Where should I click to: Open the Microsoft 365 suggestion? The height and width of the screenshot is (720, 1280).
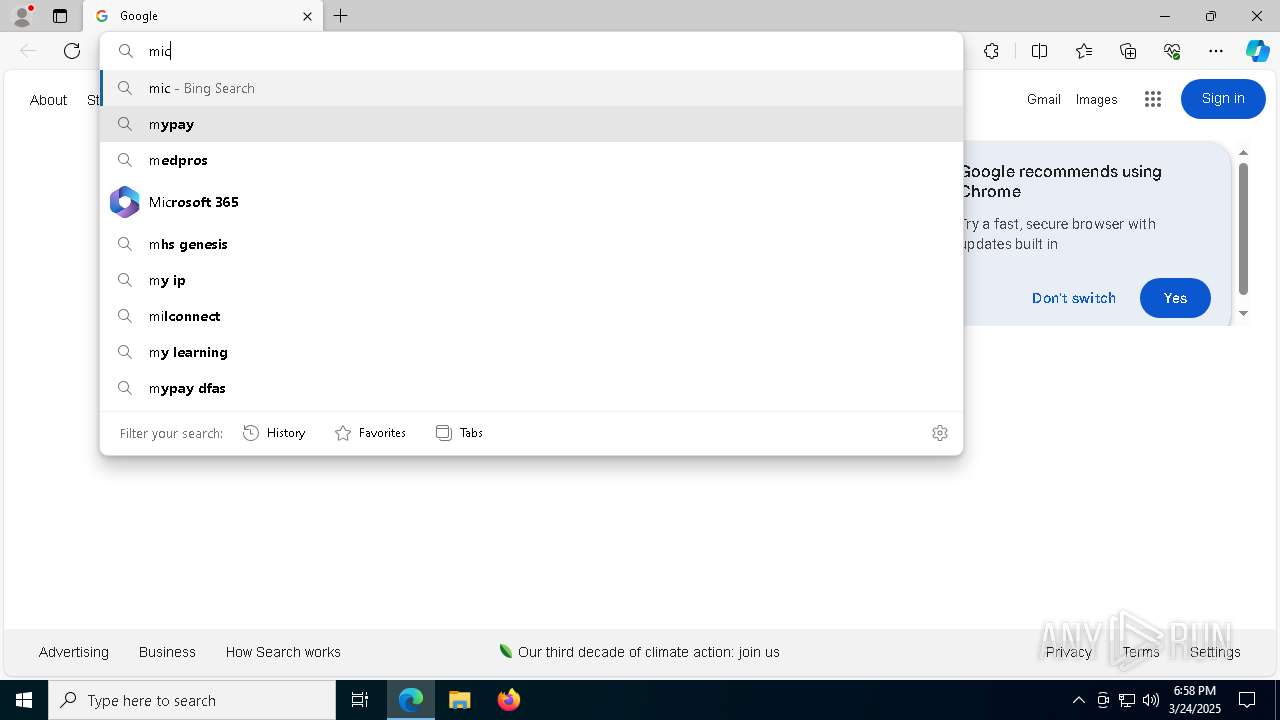tap(531, 202)
